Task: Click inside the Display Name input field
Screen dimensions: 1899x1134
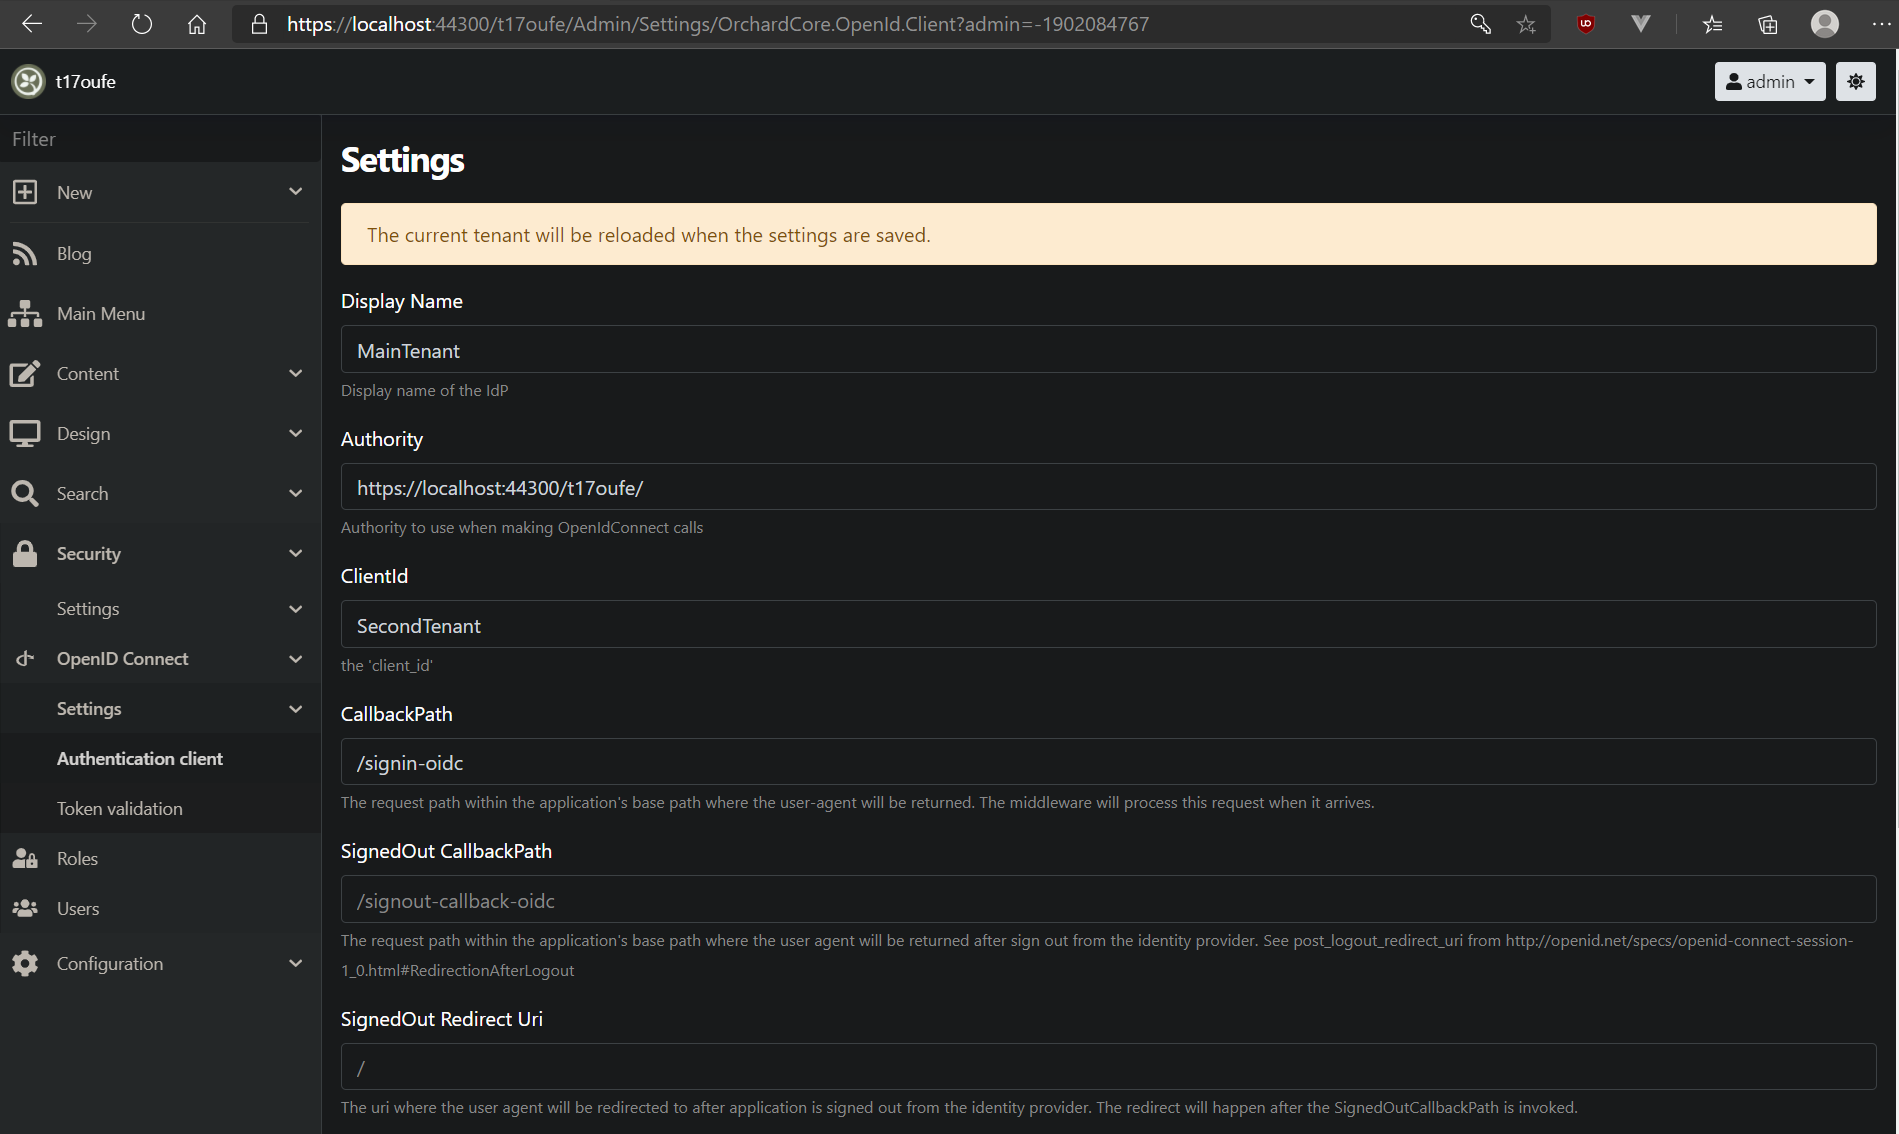Action: coord(1108,349)
